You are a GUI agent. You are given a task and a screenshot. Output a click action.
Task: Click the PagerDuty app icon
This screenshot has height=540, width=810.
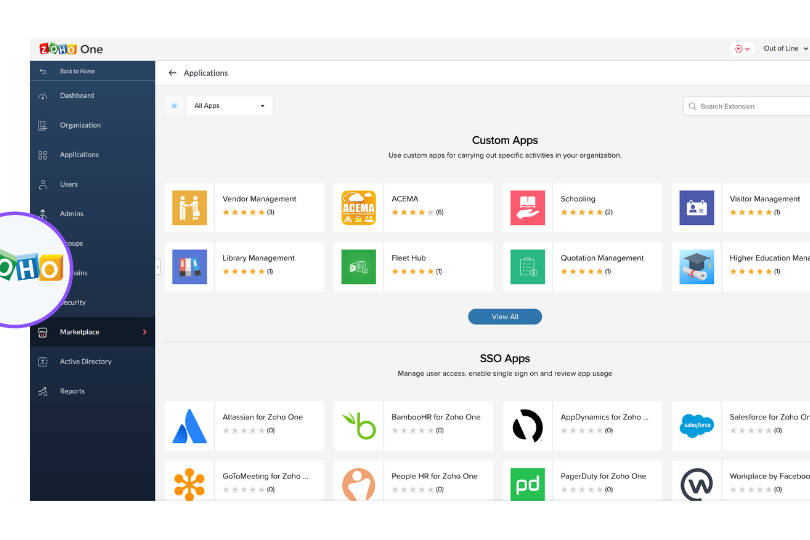(x=527, y=485)
